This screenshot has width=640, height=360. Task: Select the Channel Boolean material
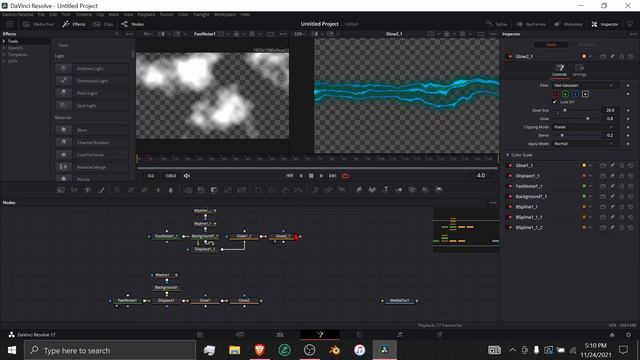pyautogui.click(x=91, y=142)
